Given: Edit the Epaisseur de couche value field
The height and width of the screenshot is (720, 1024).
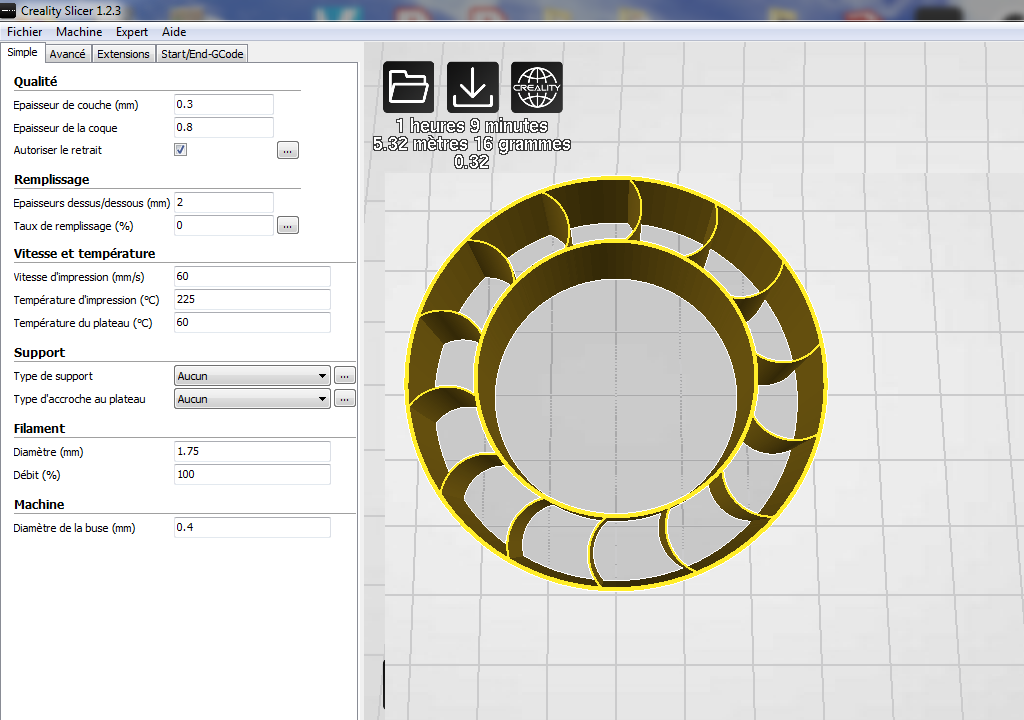Looking at the screenshot, I should tap(222, 103).
